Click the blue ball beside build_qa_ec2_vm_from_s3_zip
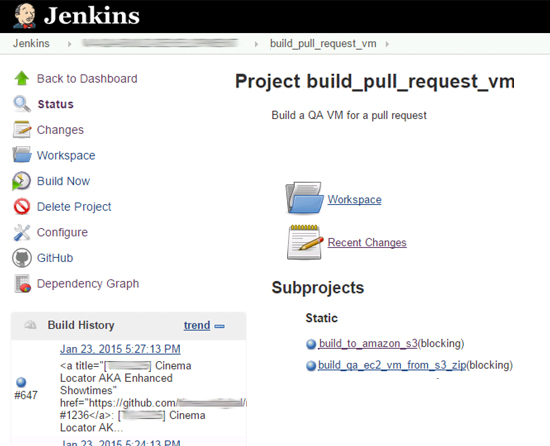 (311, 366)
